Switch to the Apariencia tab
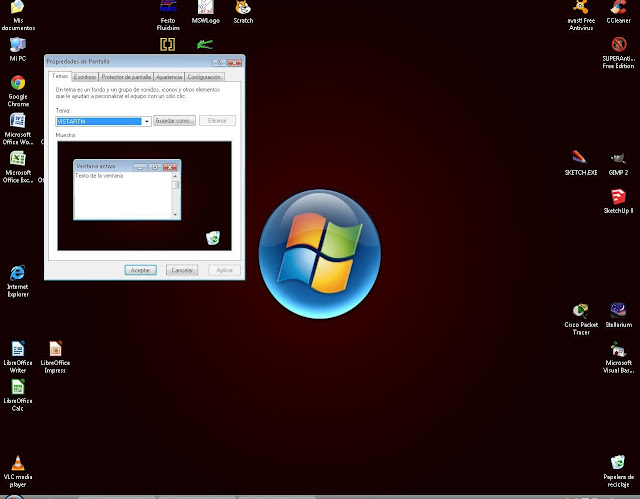Screen dimensions: 640x499 [x=169, y=77]
